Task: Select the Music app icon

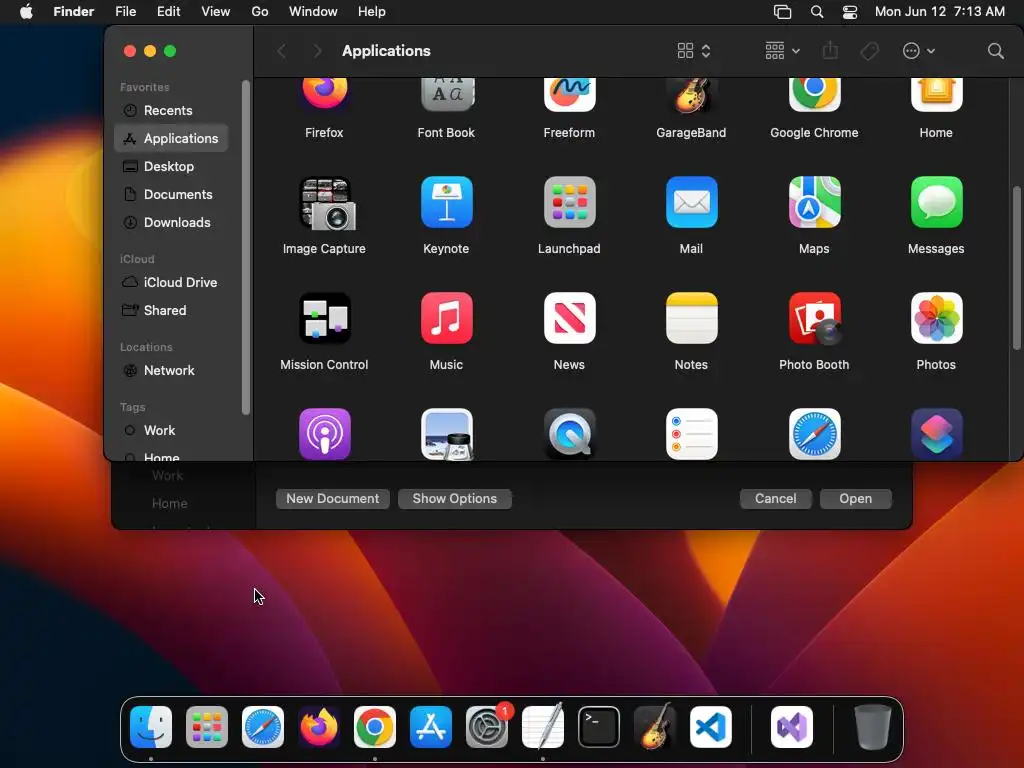Action: 447,318
